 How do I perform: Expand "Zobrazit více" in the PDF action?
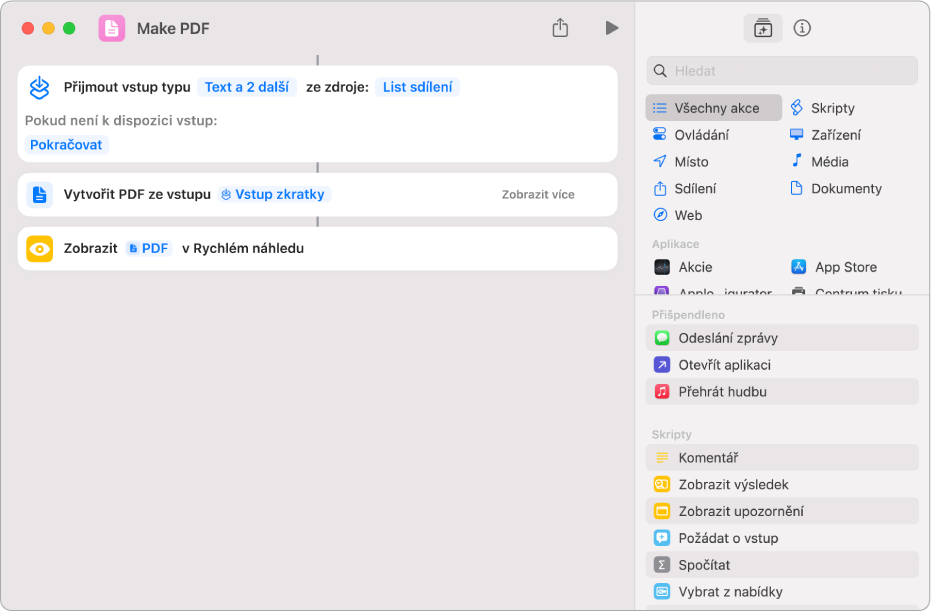coord(538,194)
